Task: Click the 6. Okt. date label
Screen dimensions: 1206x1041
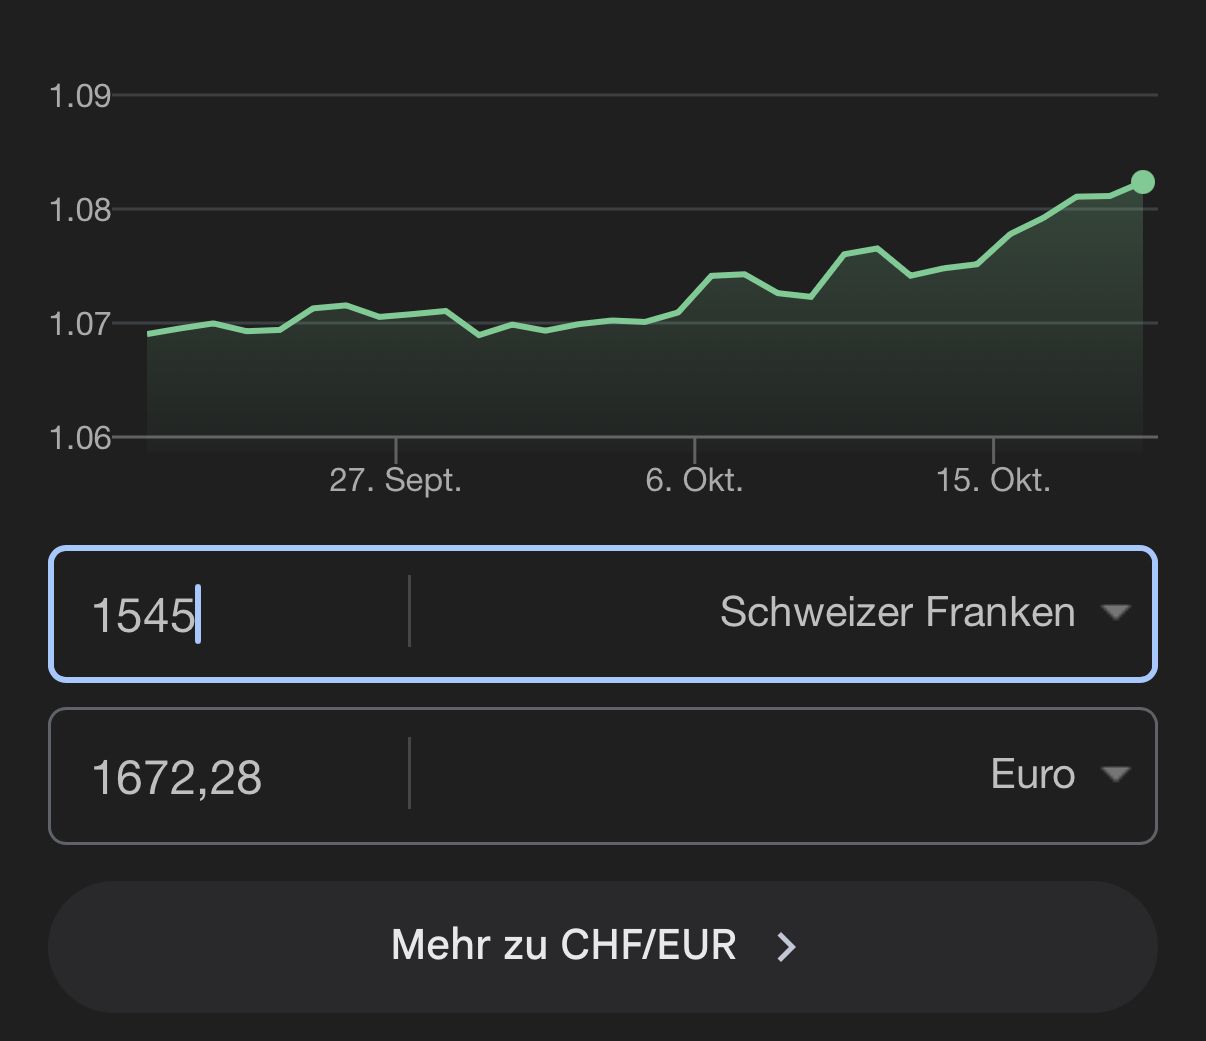Action: click(x=694, y=481)
